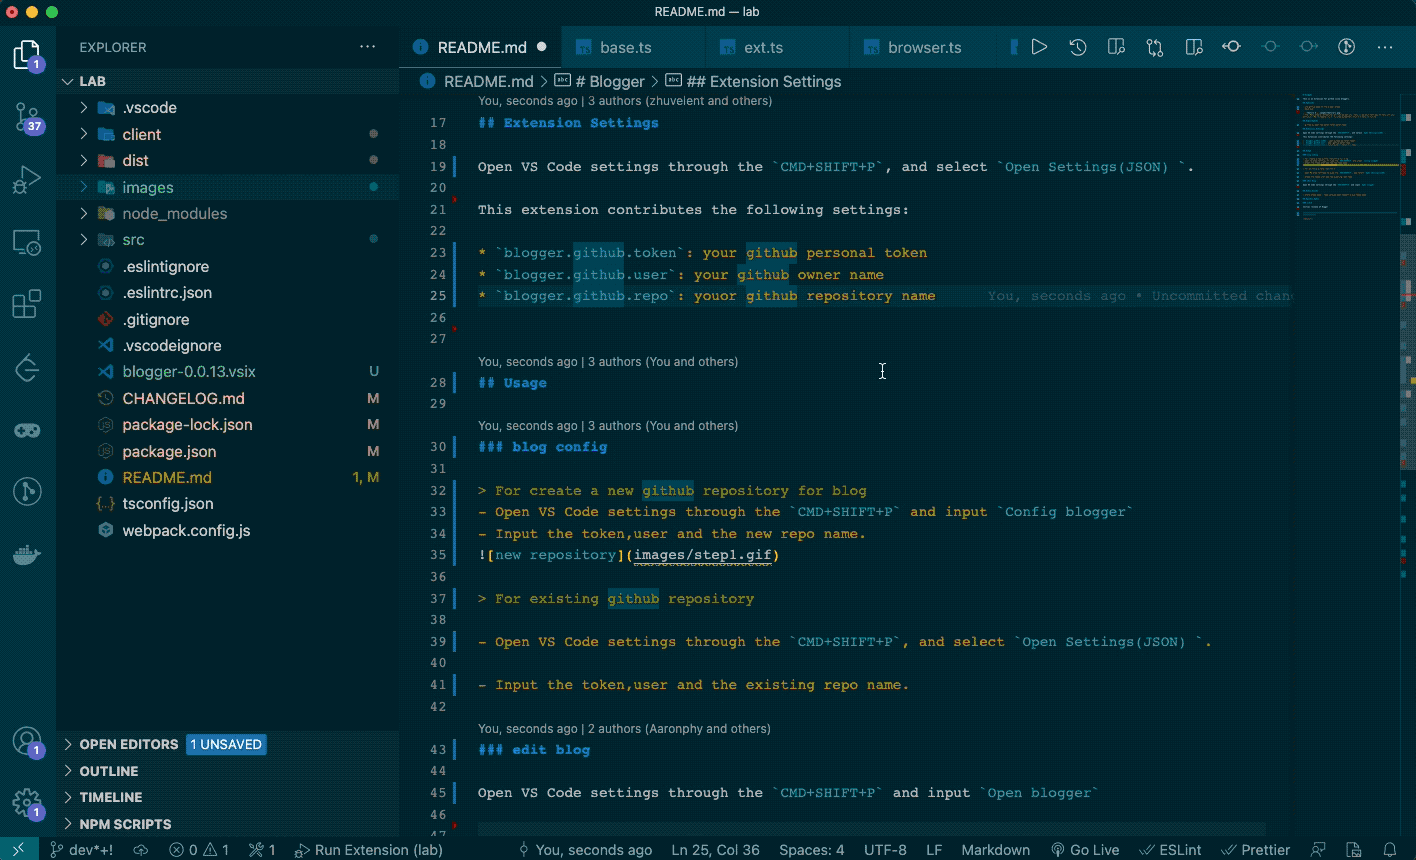
Task: Open Remote Explorer view
Action: [27, 242]
